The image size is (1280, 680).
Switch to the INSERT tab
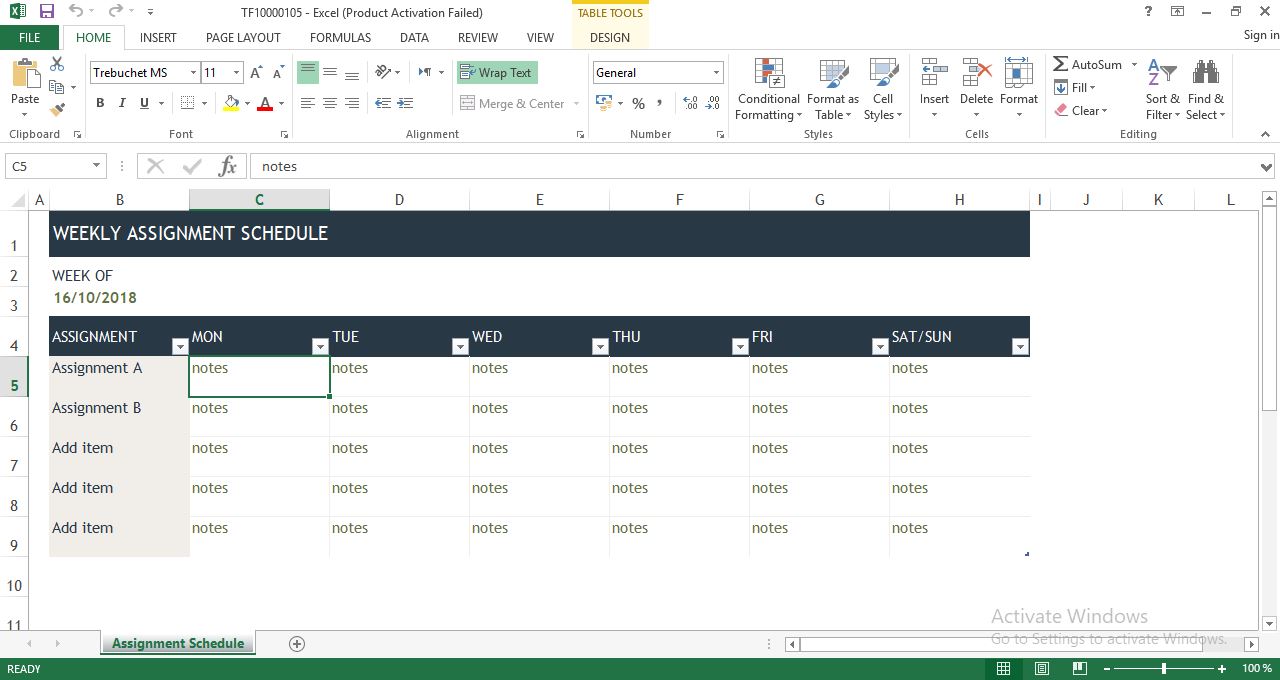(x=158, y=37)
